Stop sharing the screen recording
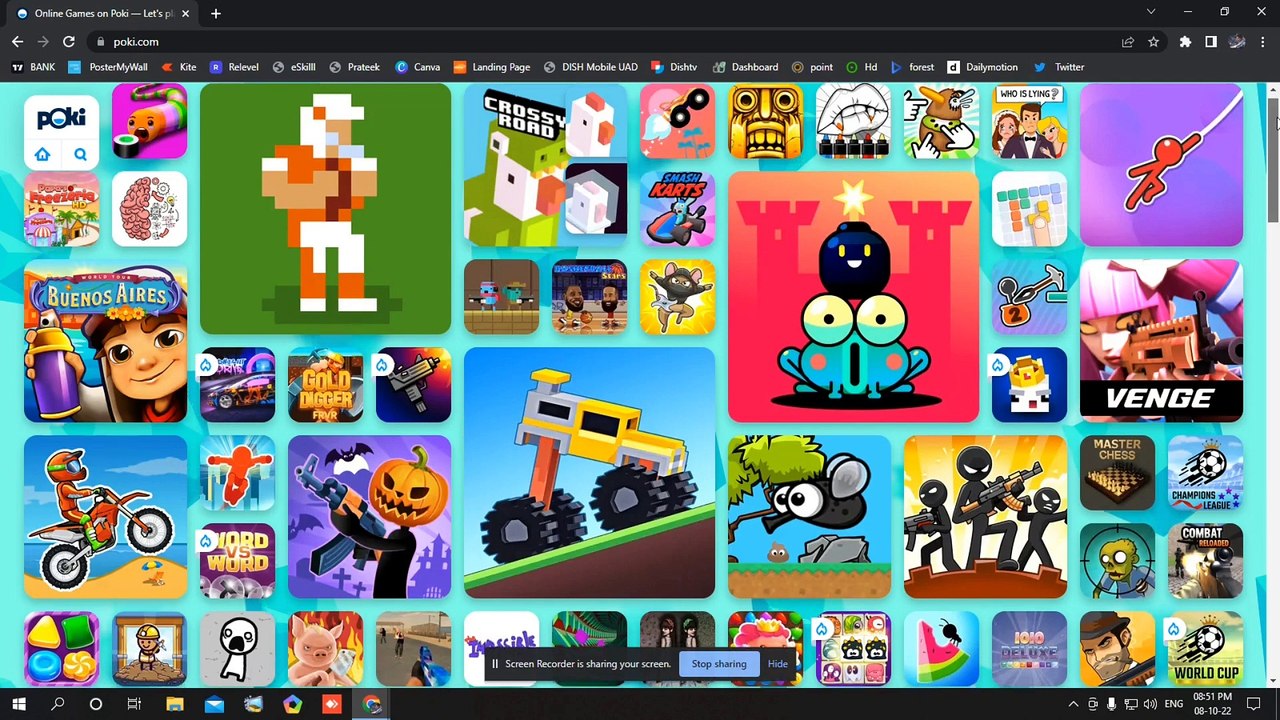 [719, 663]
